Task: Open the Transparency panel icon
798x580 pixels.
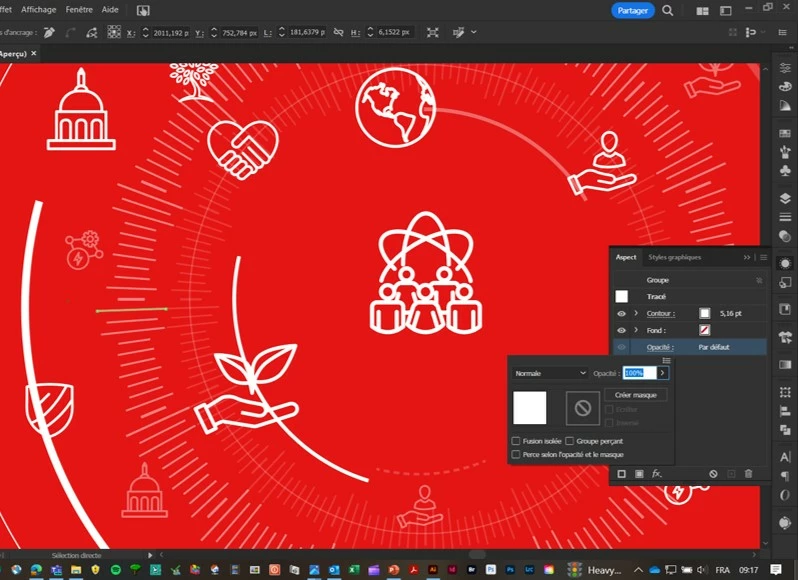Action: point(785,236)
